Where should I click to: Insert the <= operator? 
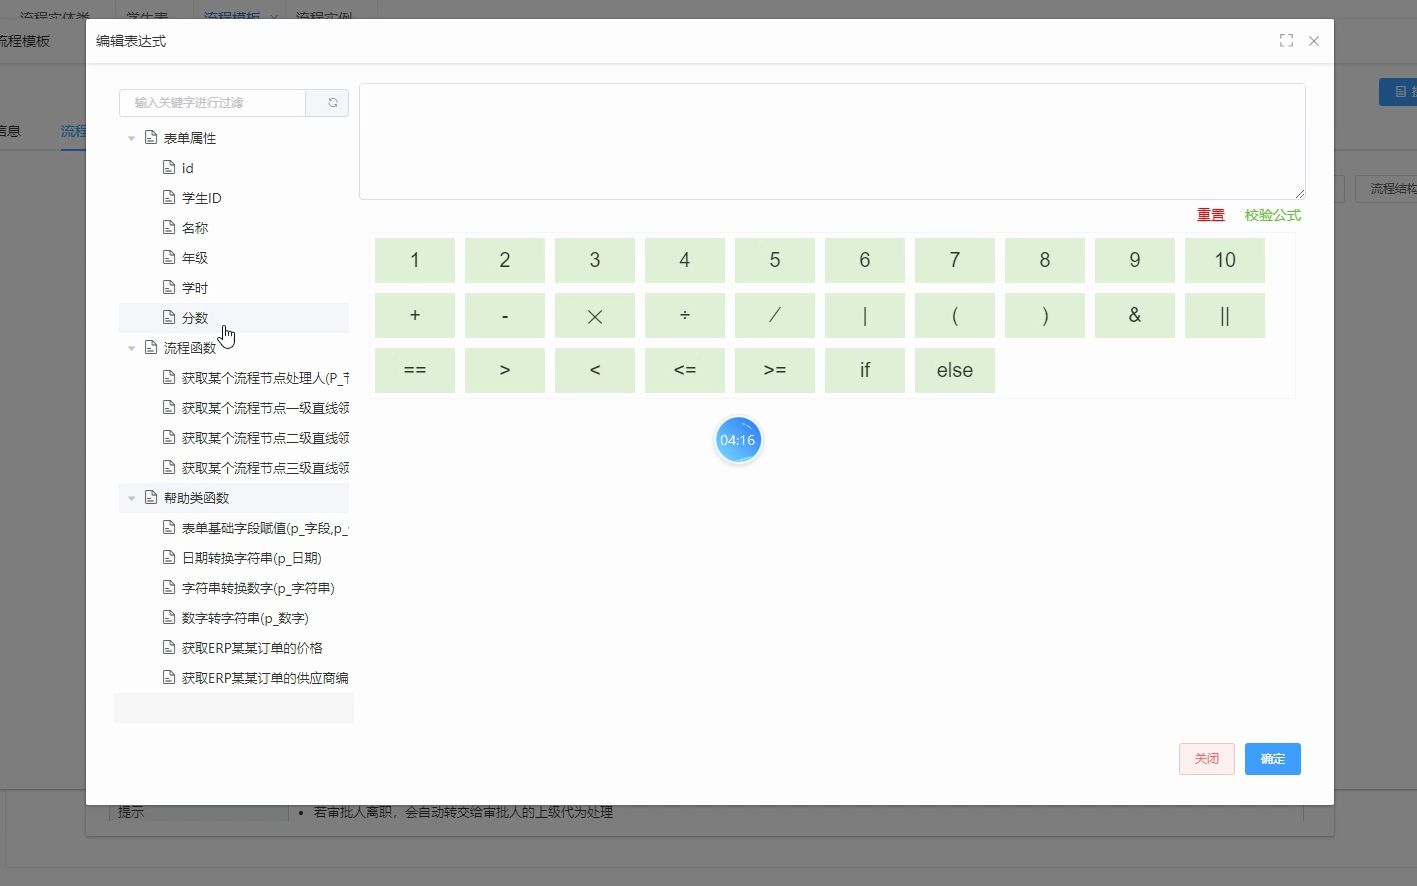click(685, 370)
